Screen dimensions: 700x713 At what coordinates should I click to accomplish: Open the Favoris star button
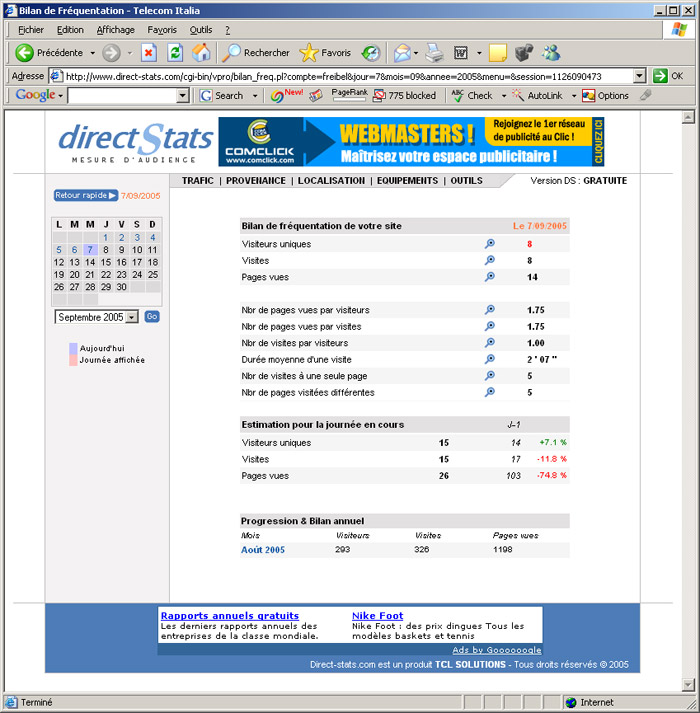click(x=325, y=53)
